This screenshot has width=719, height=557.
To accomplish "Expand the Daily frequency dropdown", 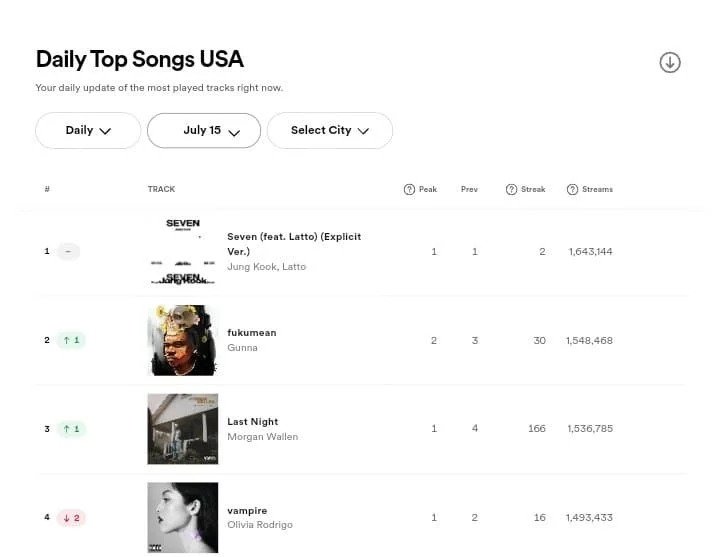I will coord(88,131).
